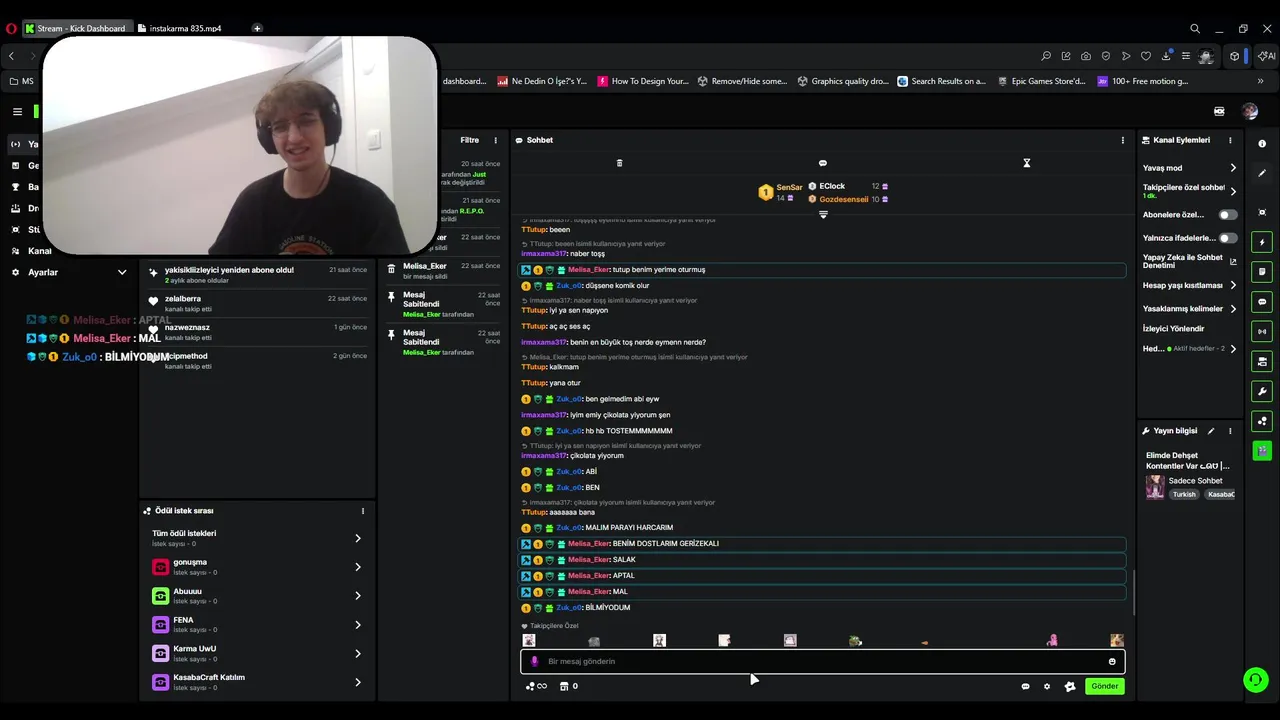Image resolution: width=1280 pixels, height=720 pixels.
Task: Click Opera snapshot camera icon
Action: click(1086, 56)
